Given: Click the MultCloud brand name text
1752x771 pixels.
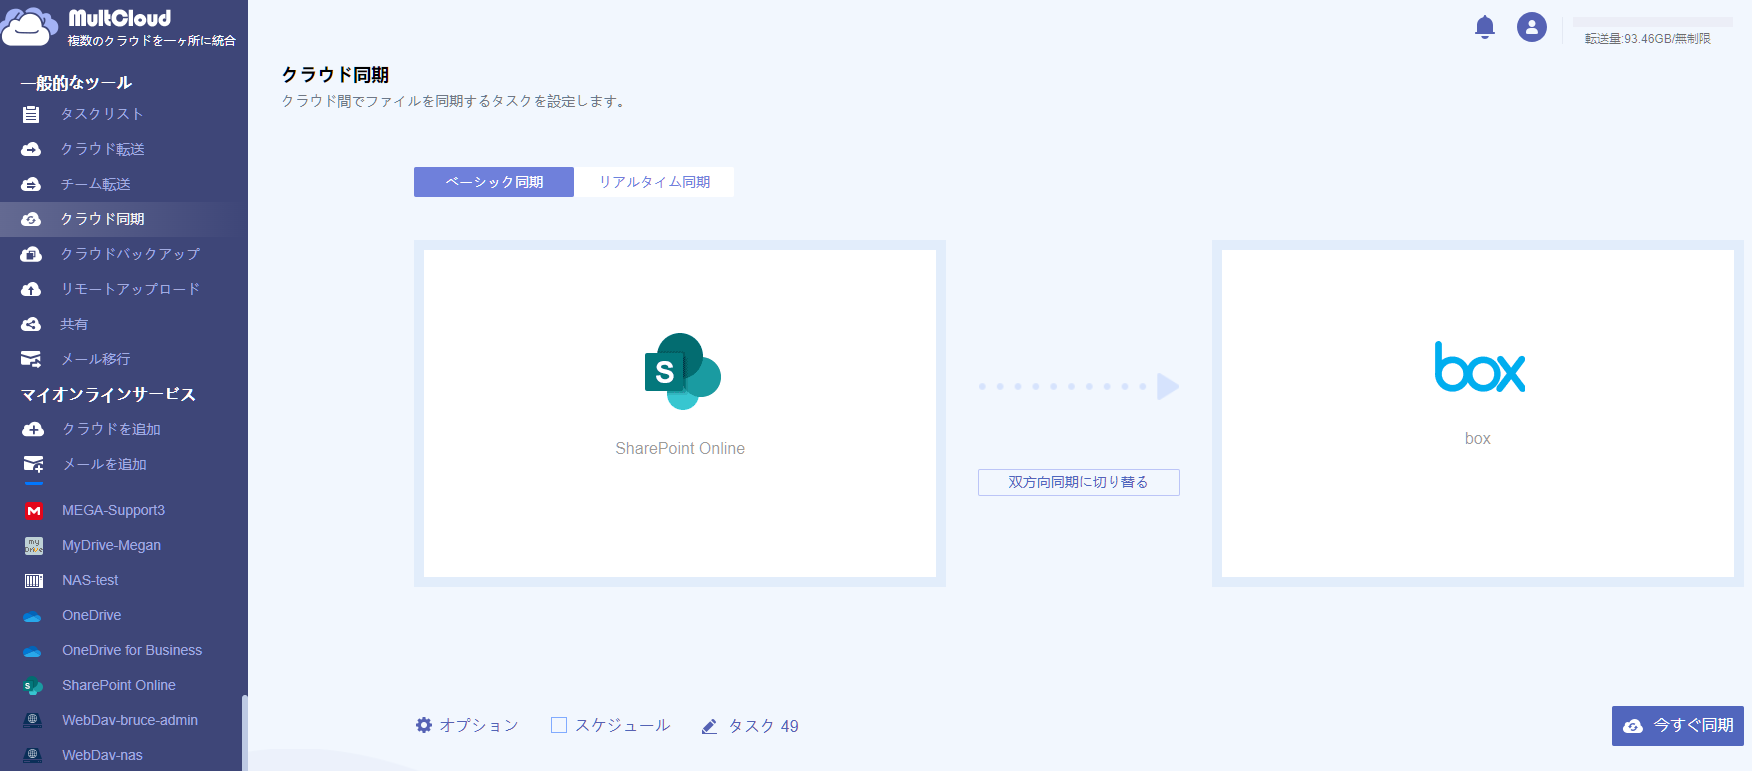Looking at the screenshot, I should 120,18.
